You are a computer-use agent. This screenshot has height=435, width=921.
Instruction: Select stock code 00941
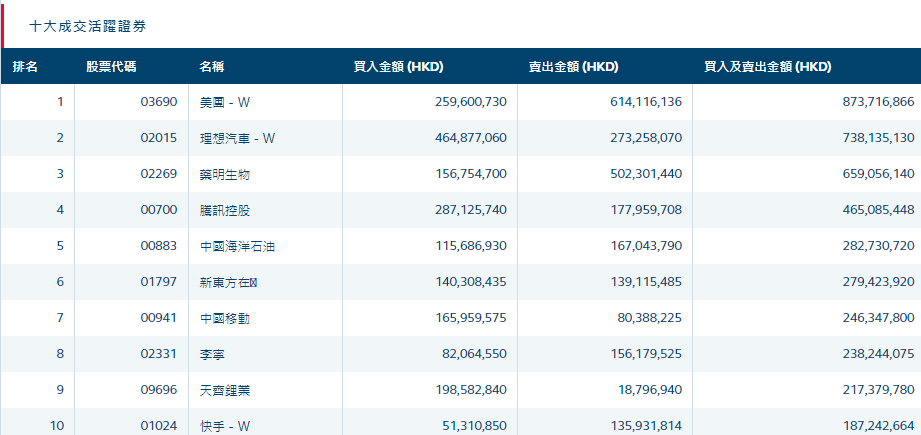pyautogui.click(x=159, y=318)
